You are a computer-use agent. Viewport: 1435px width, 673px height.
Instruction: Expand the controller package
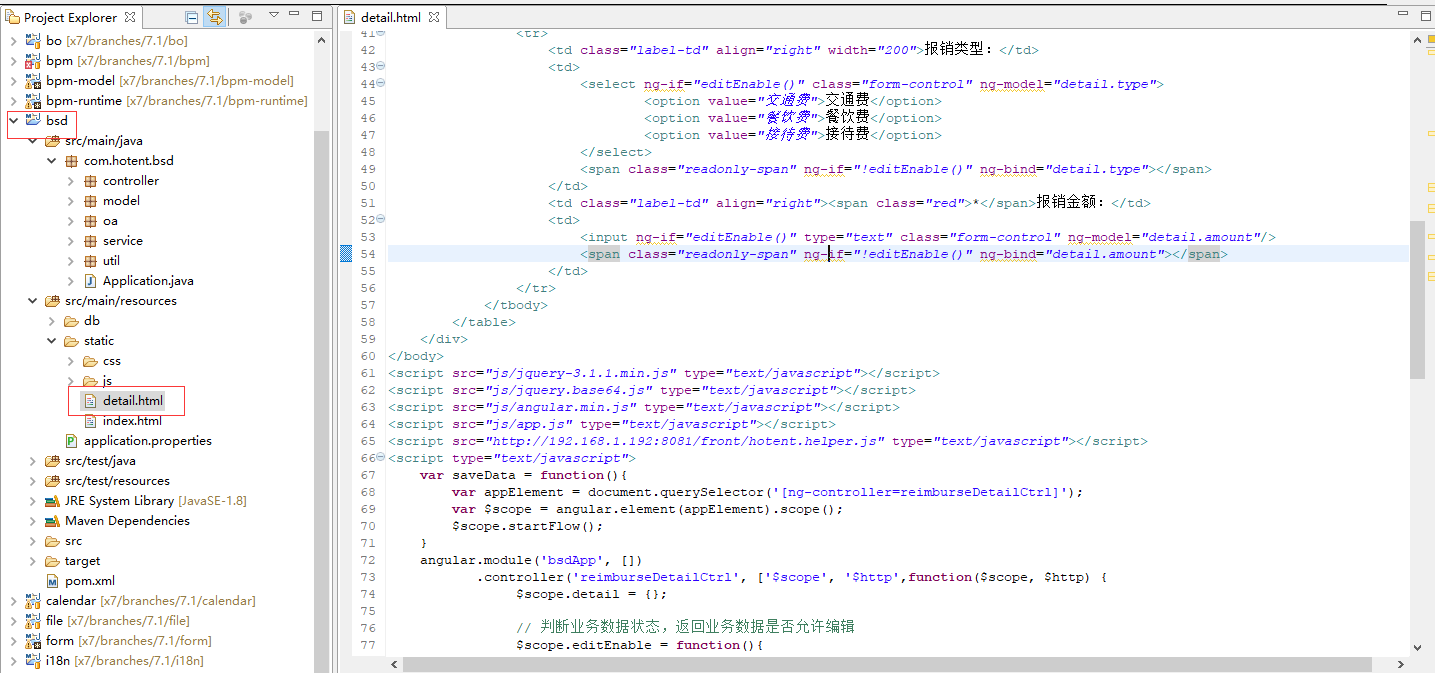[x=70, y=181]
